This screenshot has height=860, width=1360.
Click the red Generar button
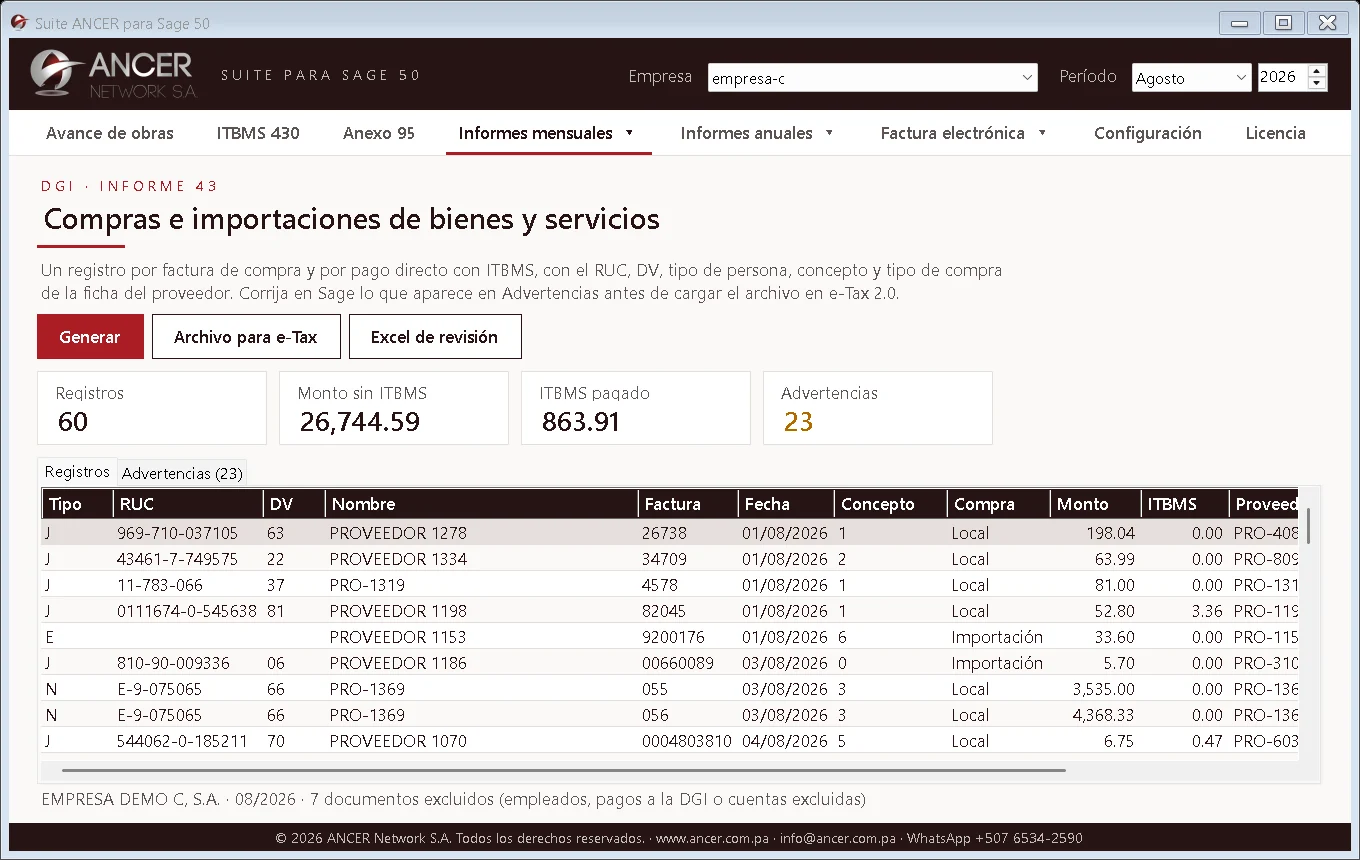[x=90, y=337]
